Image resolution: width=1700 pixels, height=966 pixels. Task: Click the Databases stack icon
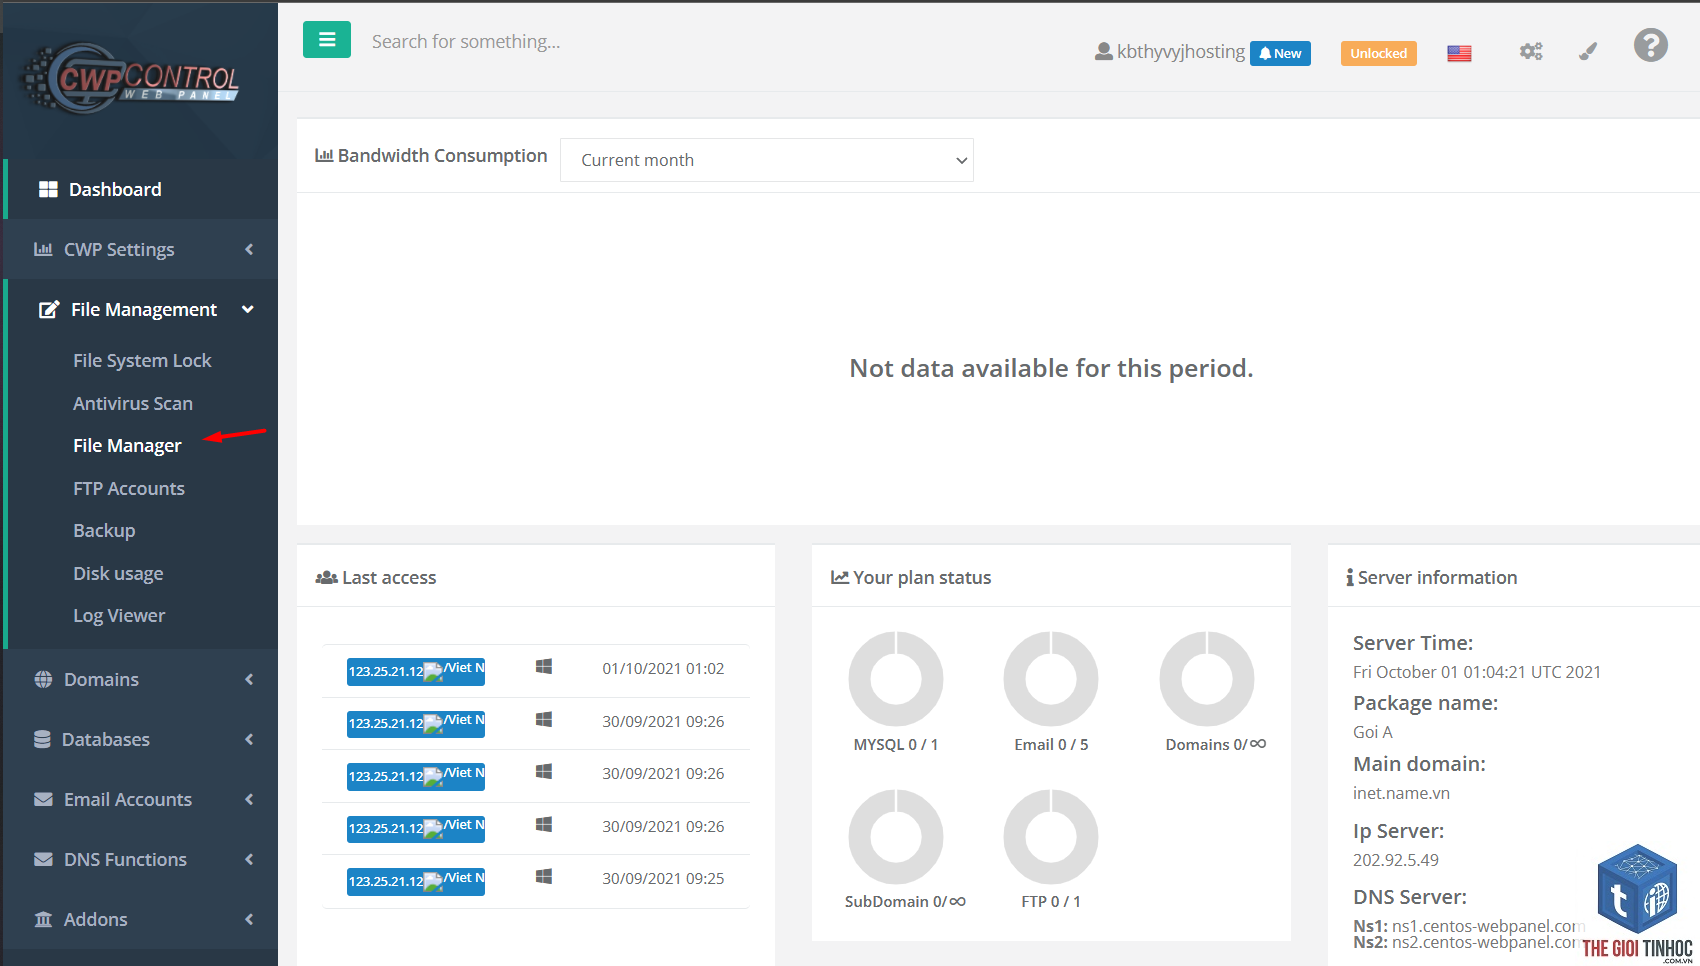[42, 739]
